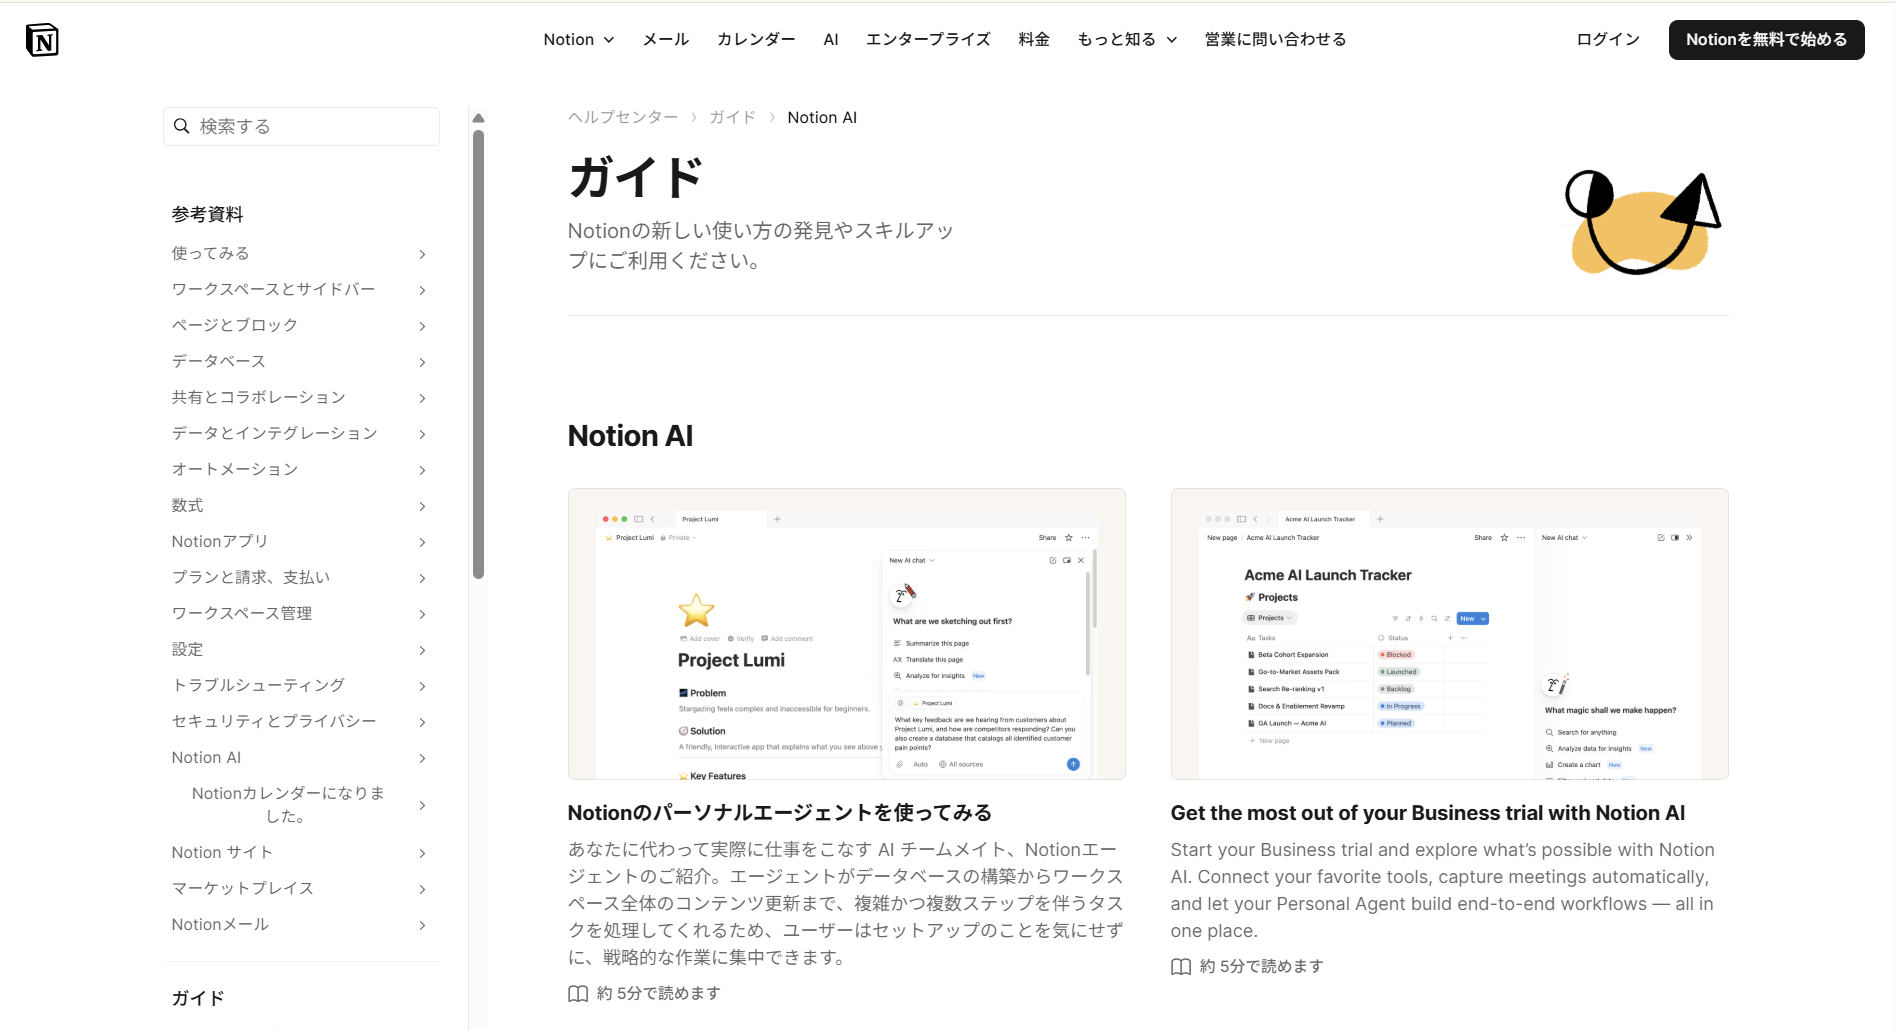Open the AI menu item in the navigation bar
Viewport: 1896px width, 1030px height.
(830, 39)
